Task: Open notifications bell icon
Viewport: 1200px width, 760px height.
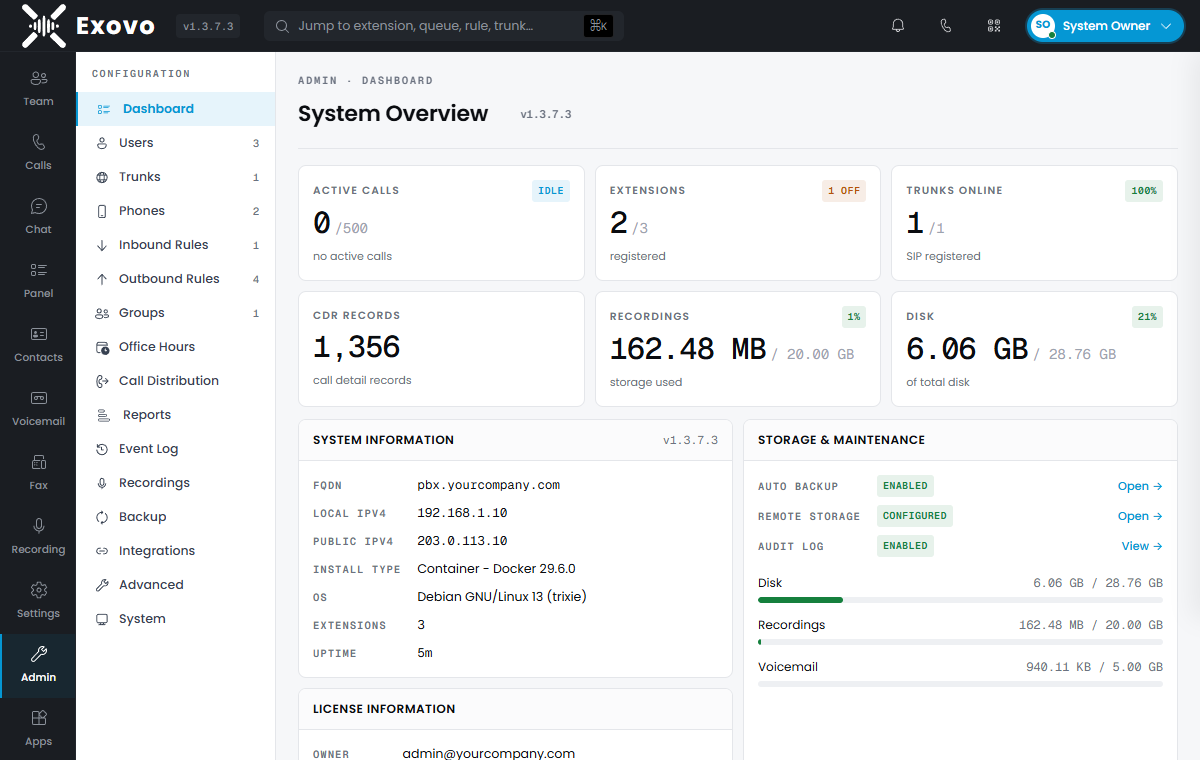Action: 898,26
